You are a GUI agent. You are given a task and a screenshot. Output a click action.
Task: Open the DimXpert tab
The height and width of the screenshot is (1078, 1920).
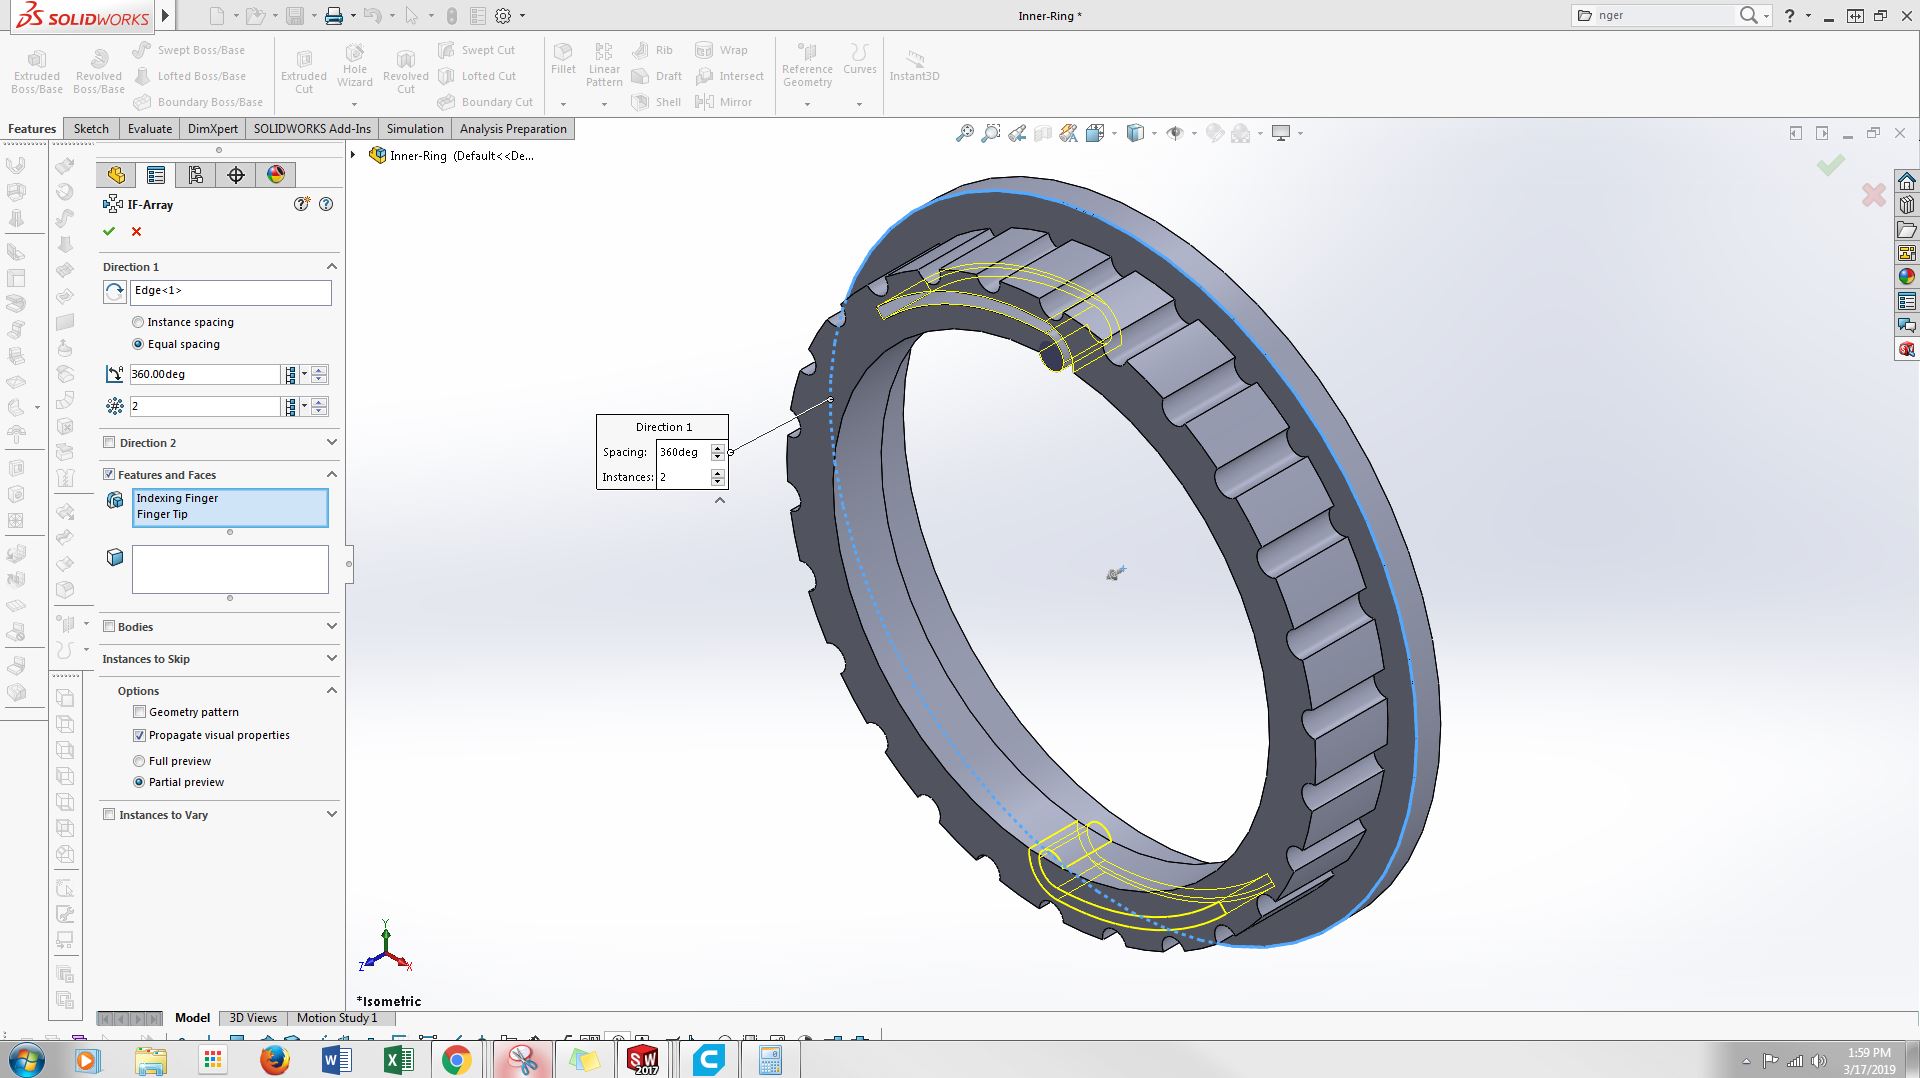[x=213, y=129]
